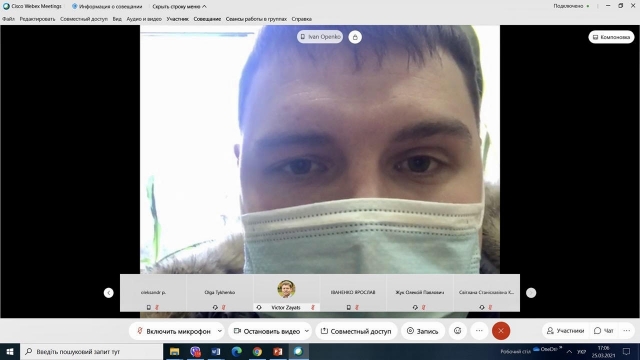Show hidden tray icons chevron

tap(569, 351)
